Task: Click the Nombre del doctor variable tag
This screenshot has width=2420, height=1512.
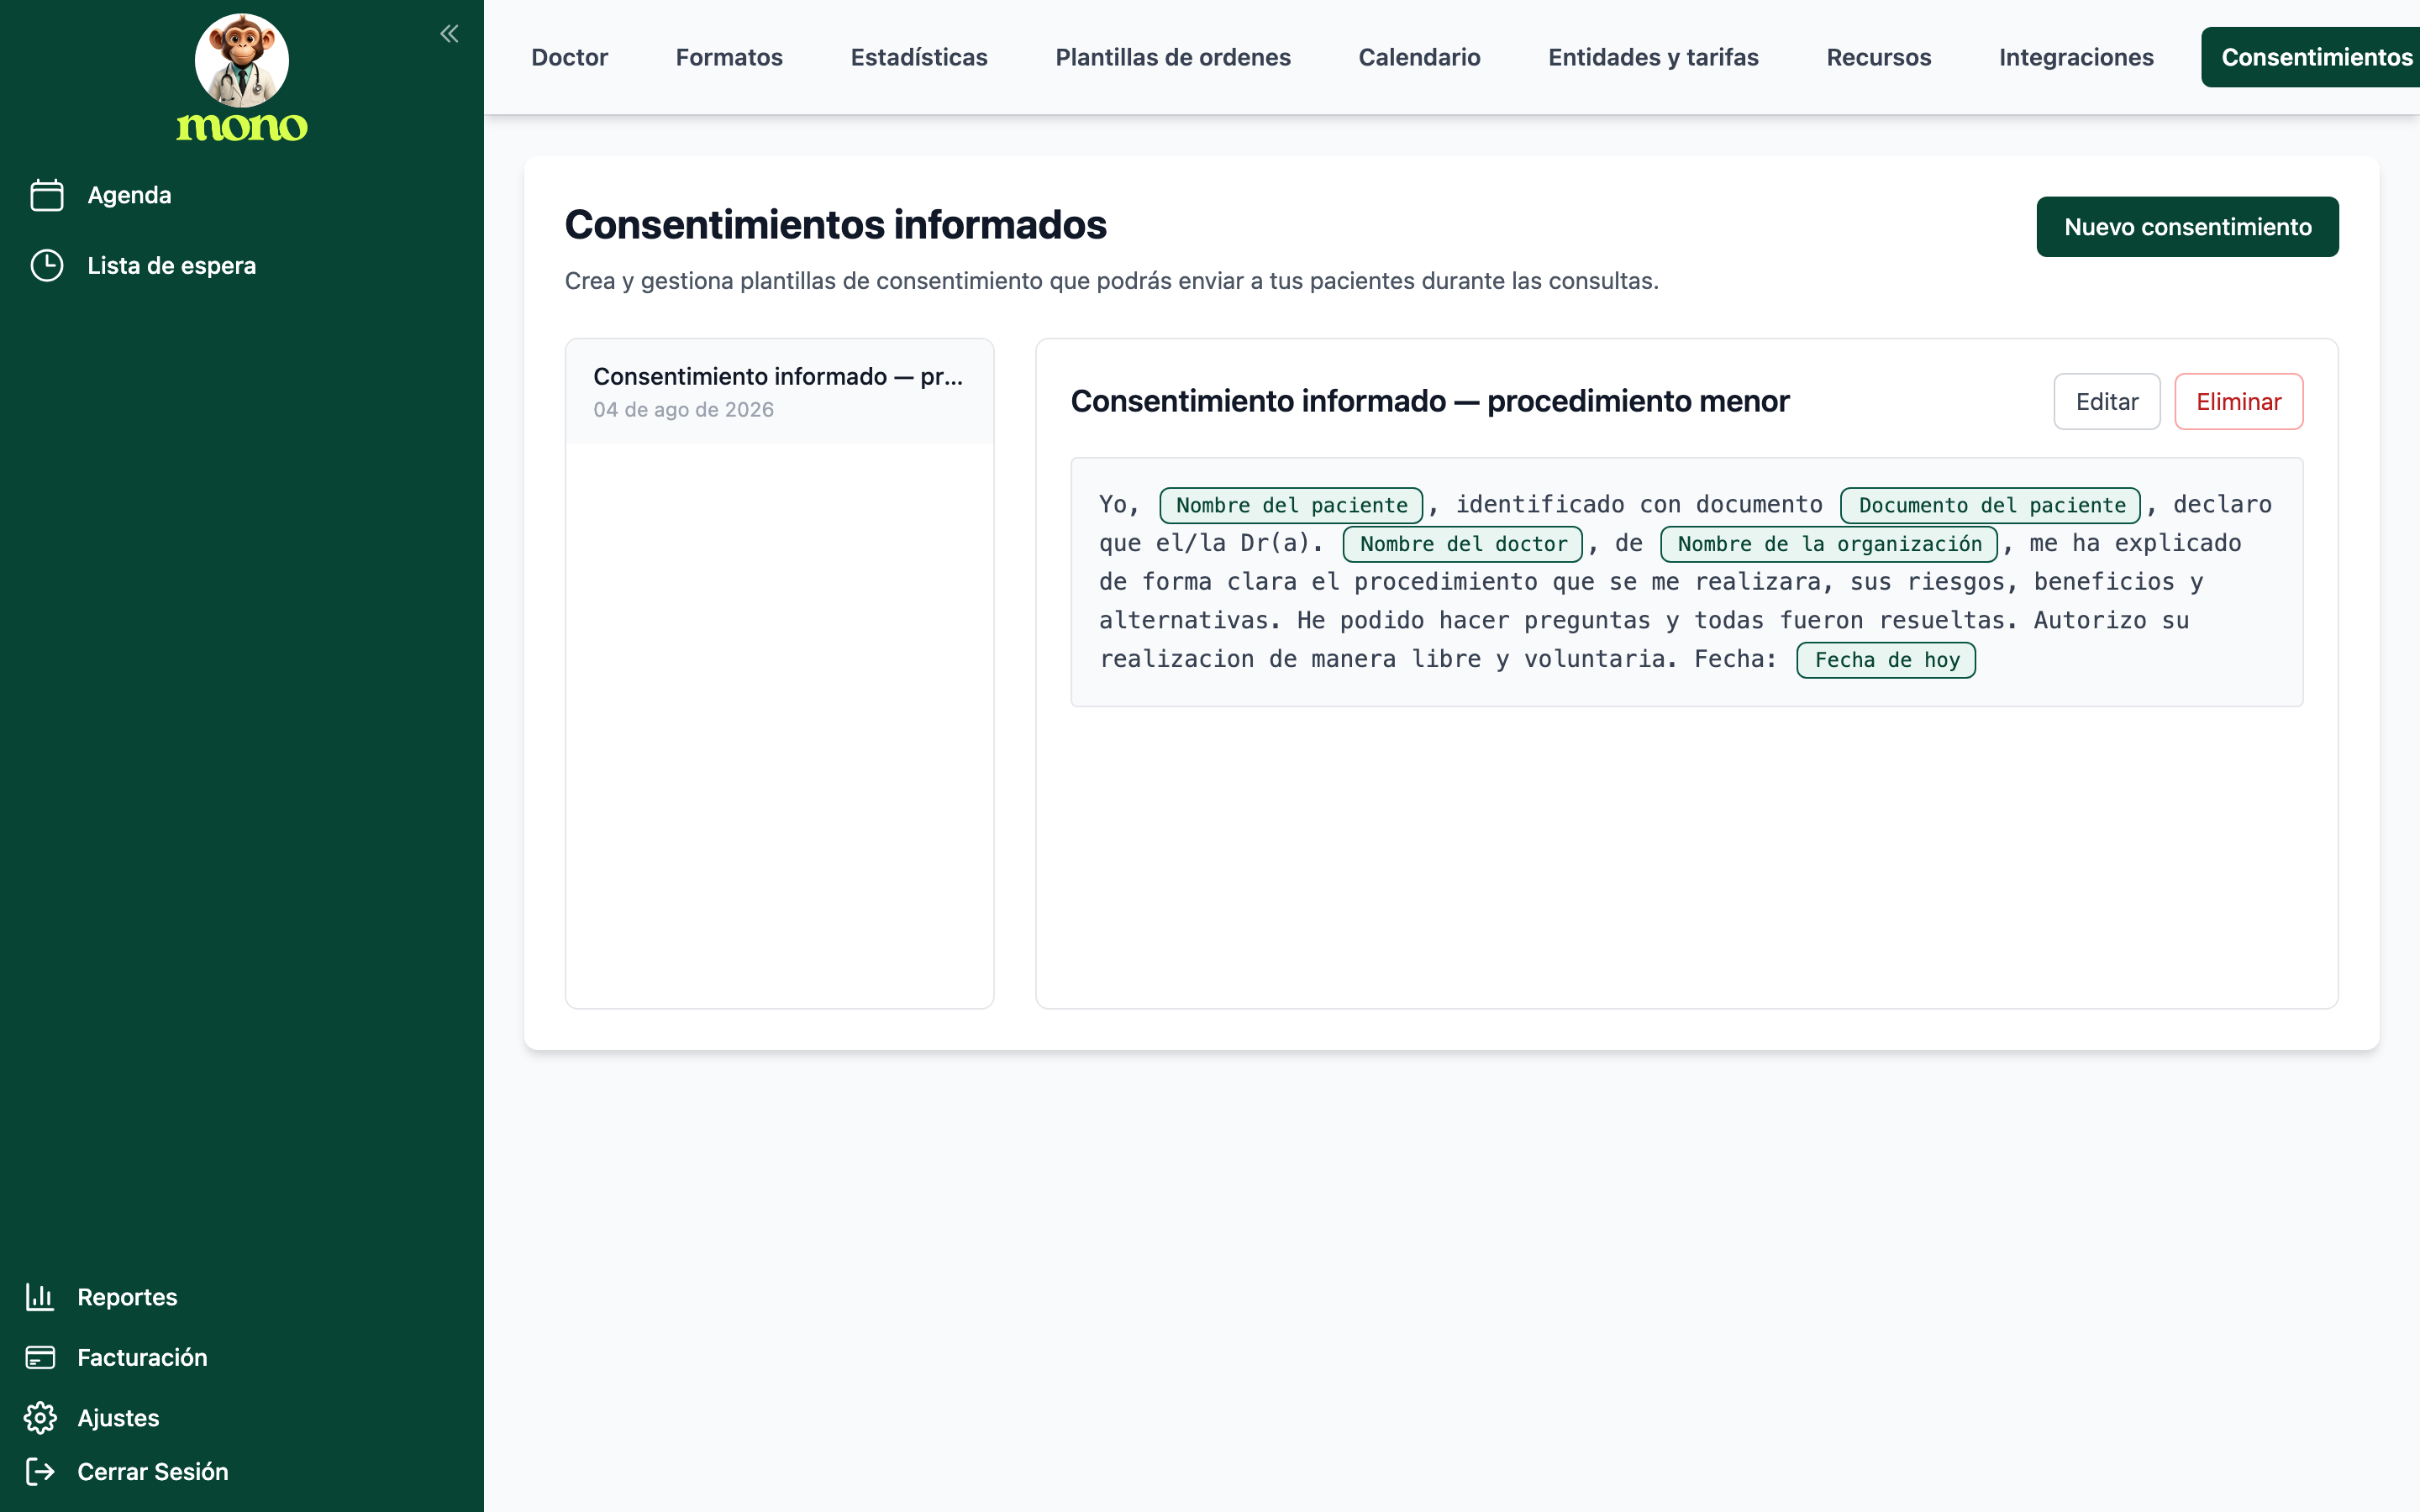Action: click(x=1463, y=544)
